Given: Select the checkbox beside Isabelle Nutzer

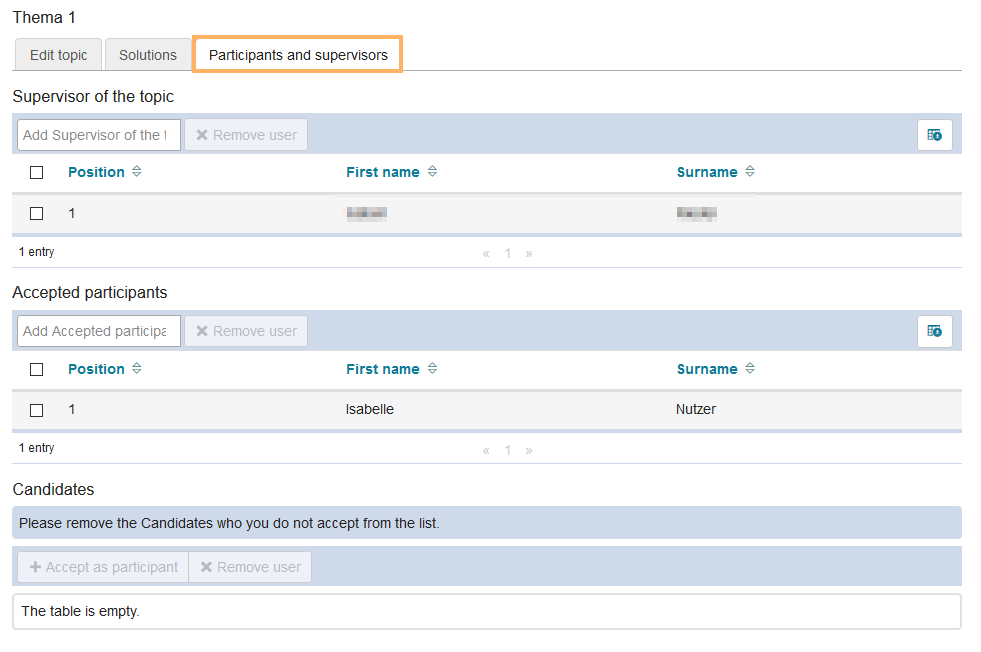Looking at the screenshot, I should tap(37, 410).
